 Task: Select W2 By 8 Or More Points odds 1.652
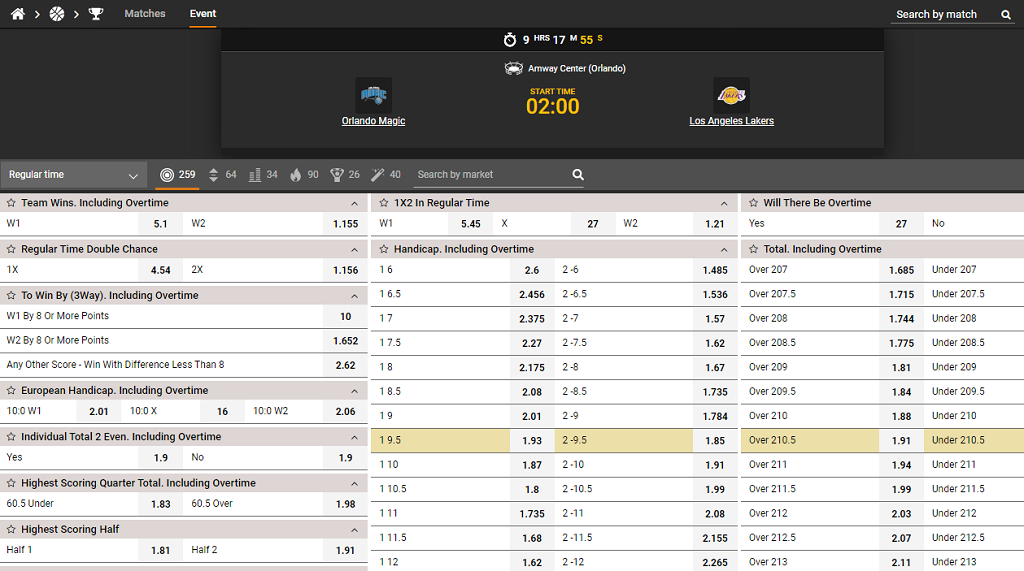(345, 340)
